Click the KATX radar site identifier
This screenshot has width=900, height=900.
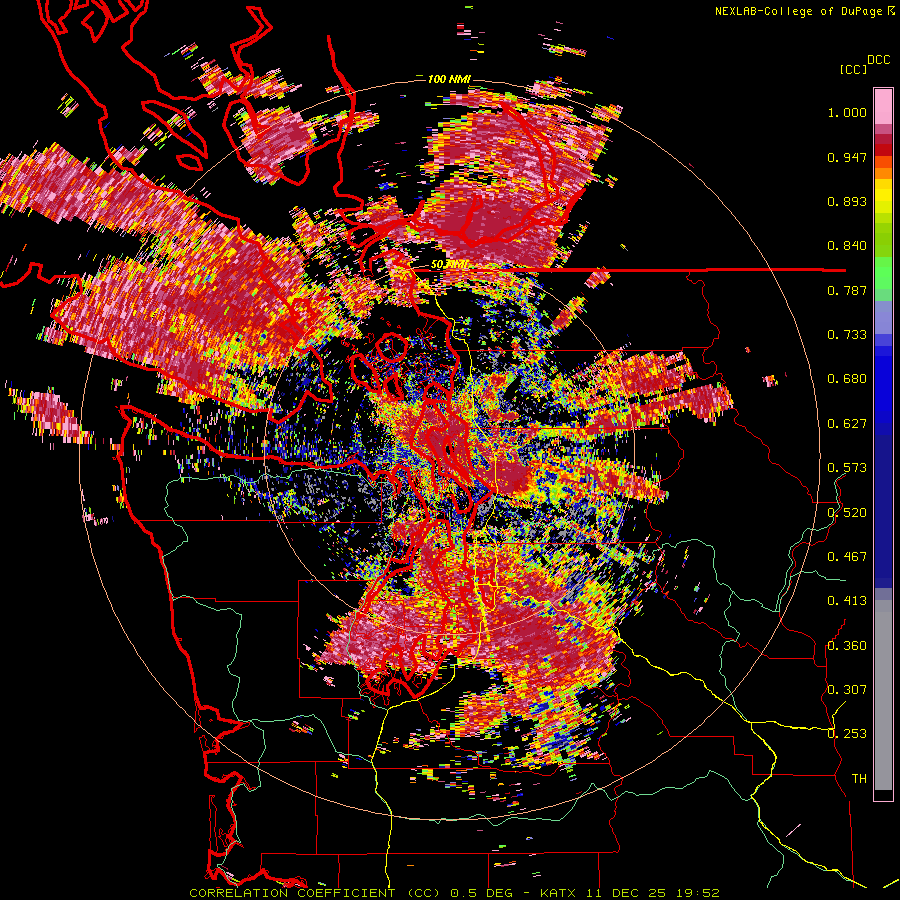pyautogui.click(x=560, y=893)
